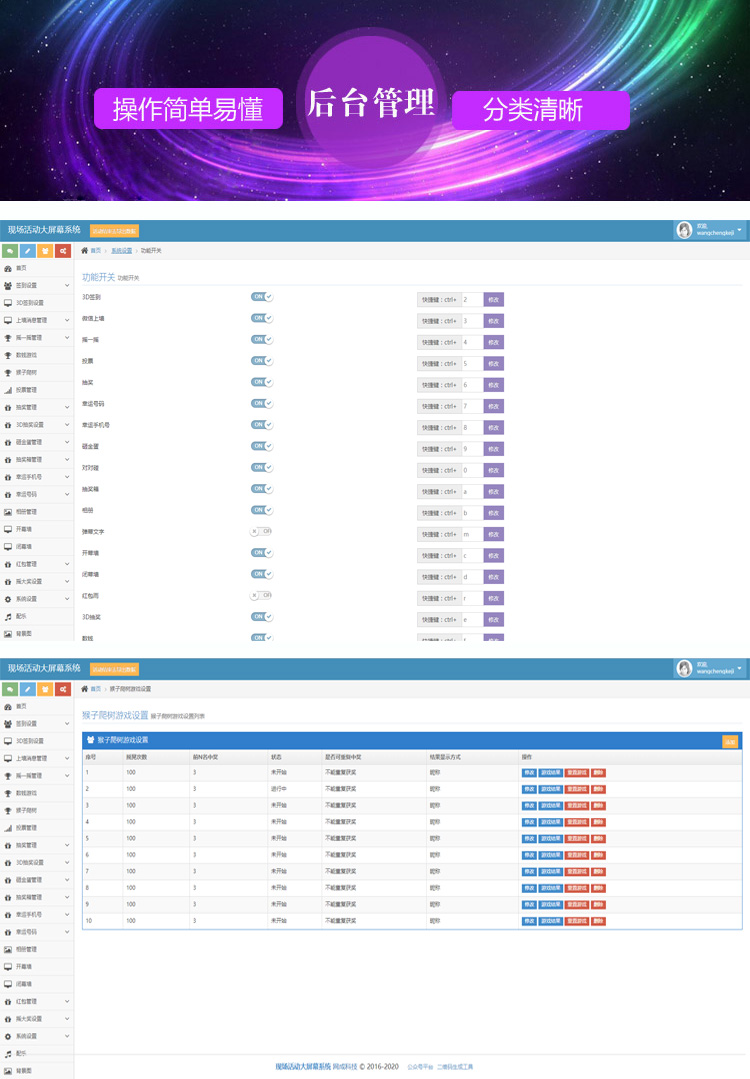Click the 系统设置 link in the breadcrumb
Screen dimensions: 750x1079
coord(121,251)
